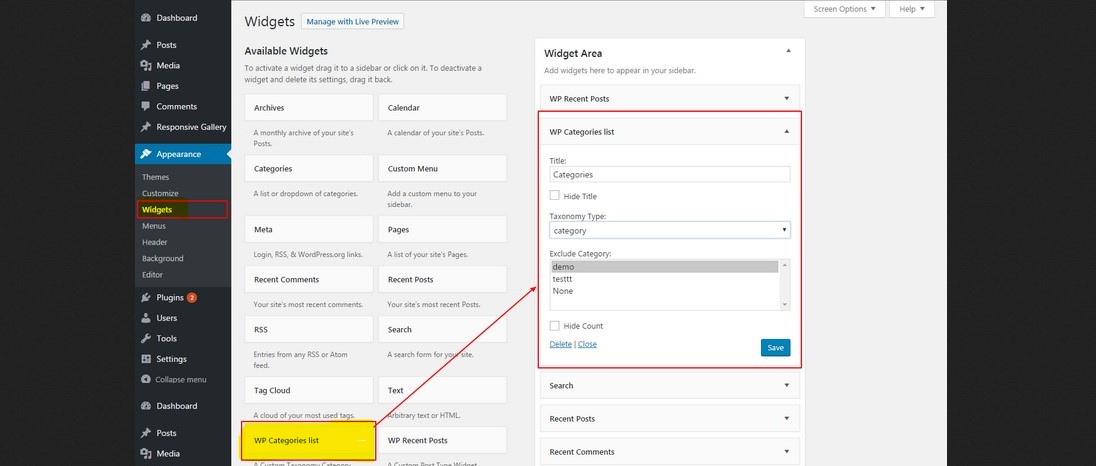
Task: Open the Screen Options panel
Action: 844,9
